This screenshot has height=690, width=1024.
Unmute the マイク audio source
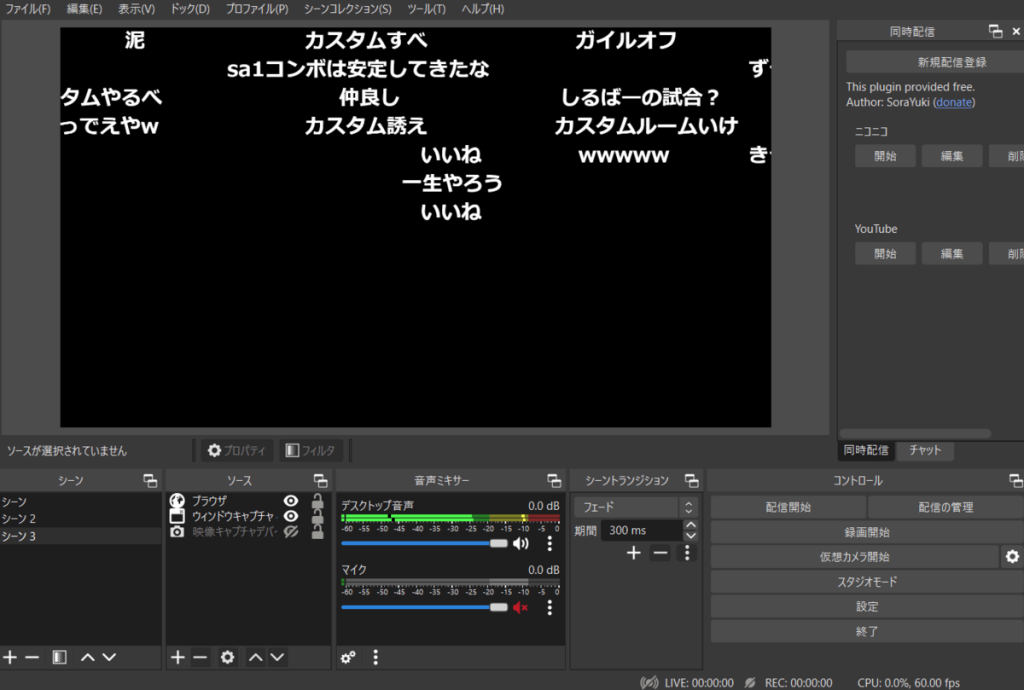[520, 607]
